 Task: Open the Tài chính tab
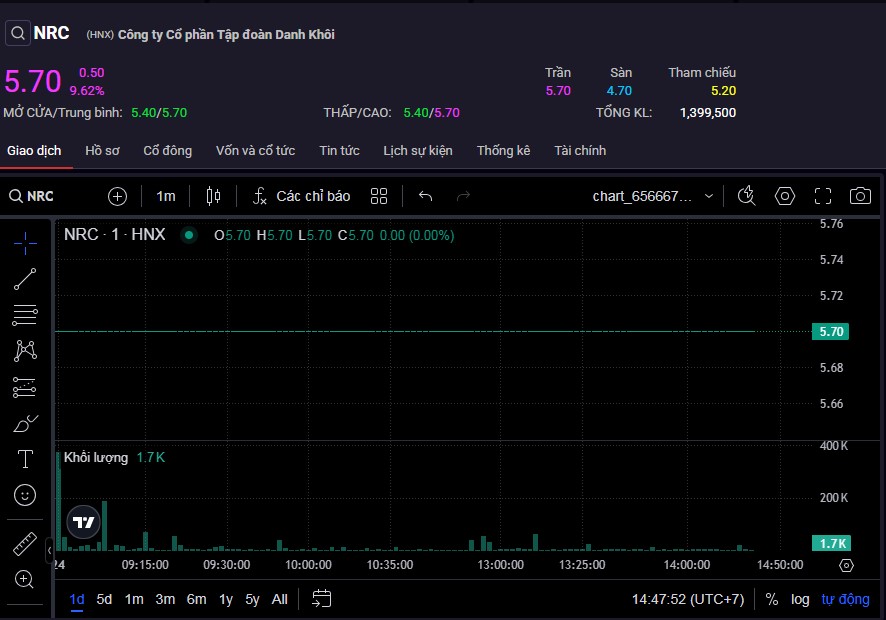[580, 150]
